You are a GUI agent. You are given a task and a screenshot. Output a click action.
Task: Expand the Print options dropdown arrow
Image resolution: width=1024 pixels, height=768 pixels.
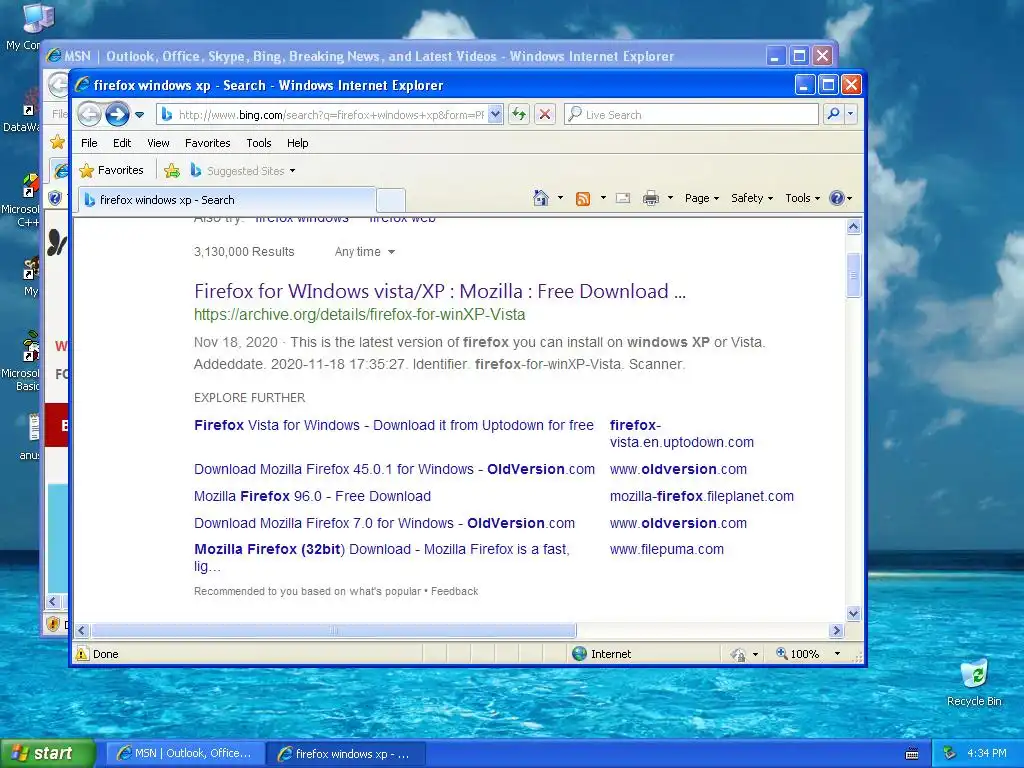tap(670, 198)
